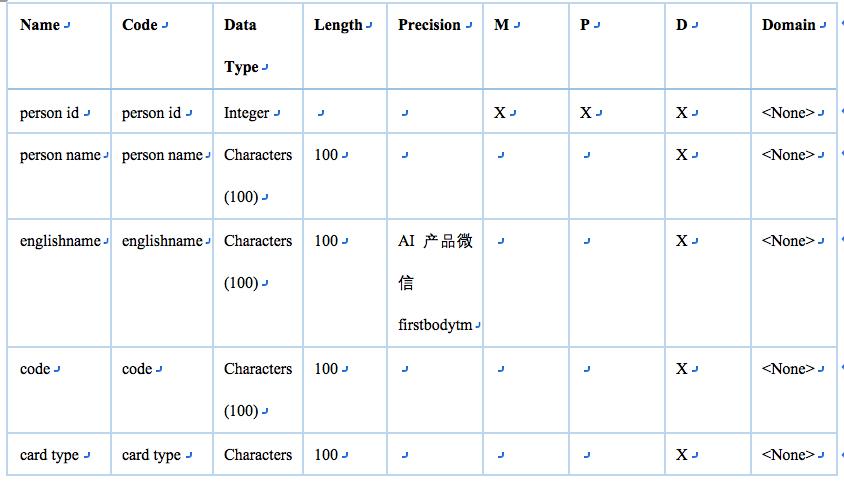The width and height of the screenshot is (844, 484).
Task: Click the <None> domain in card type row
Action: pyautogui.click(x=788, y=455)
